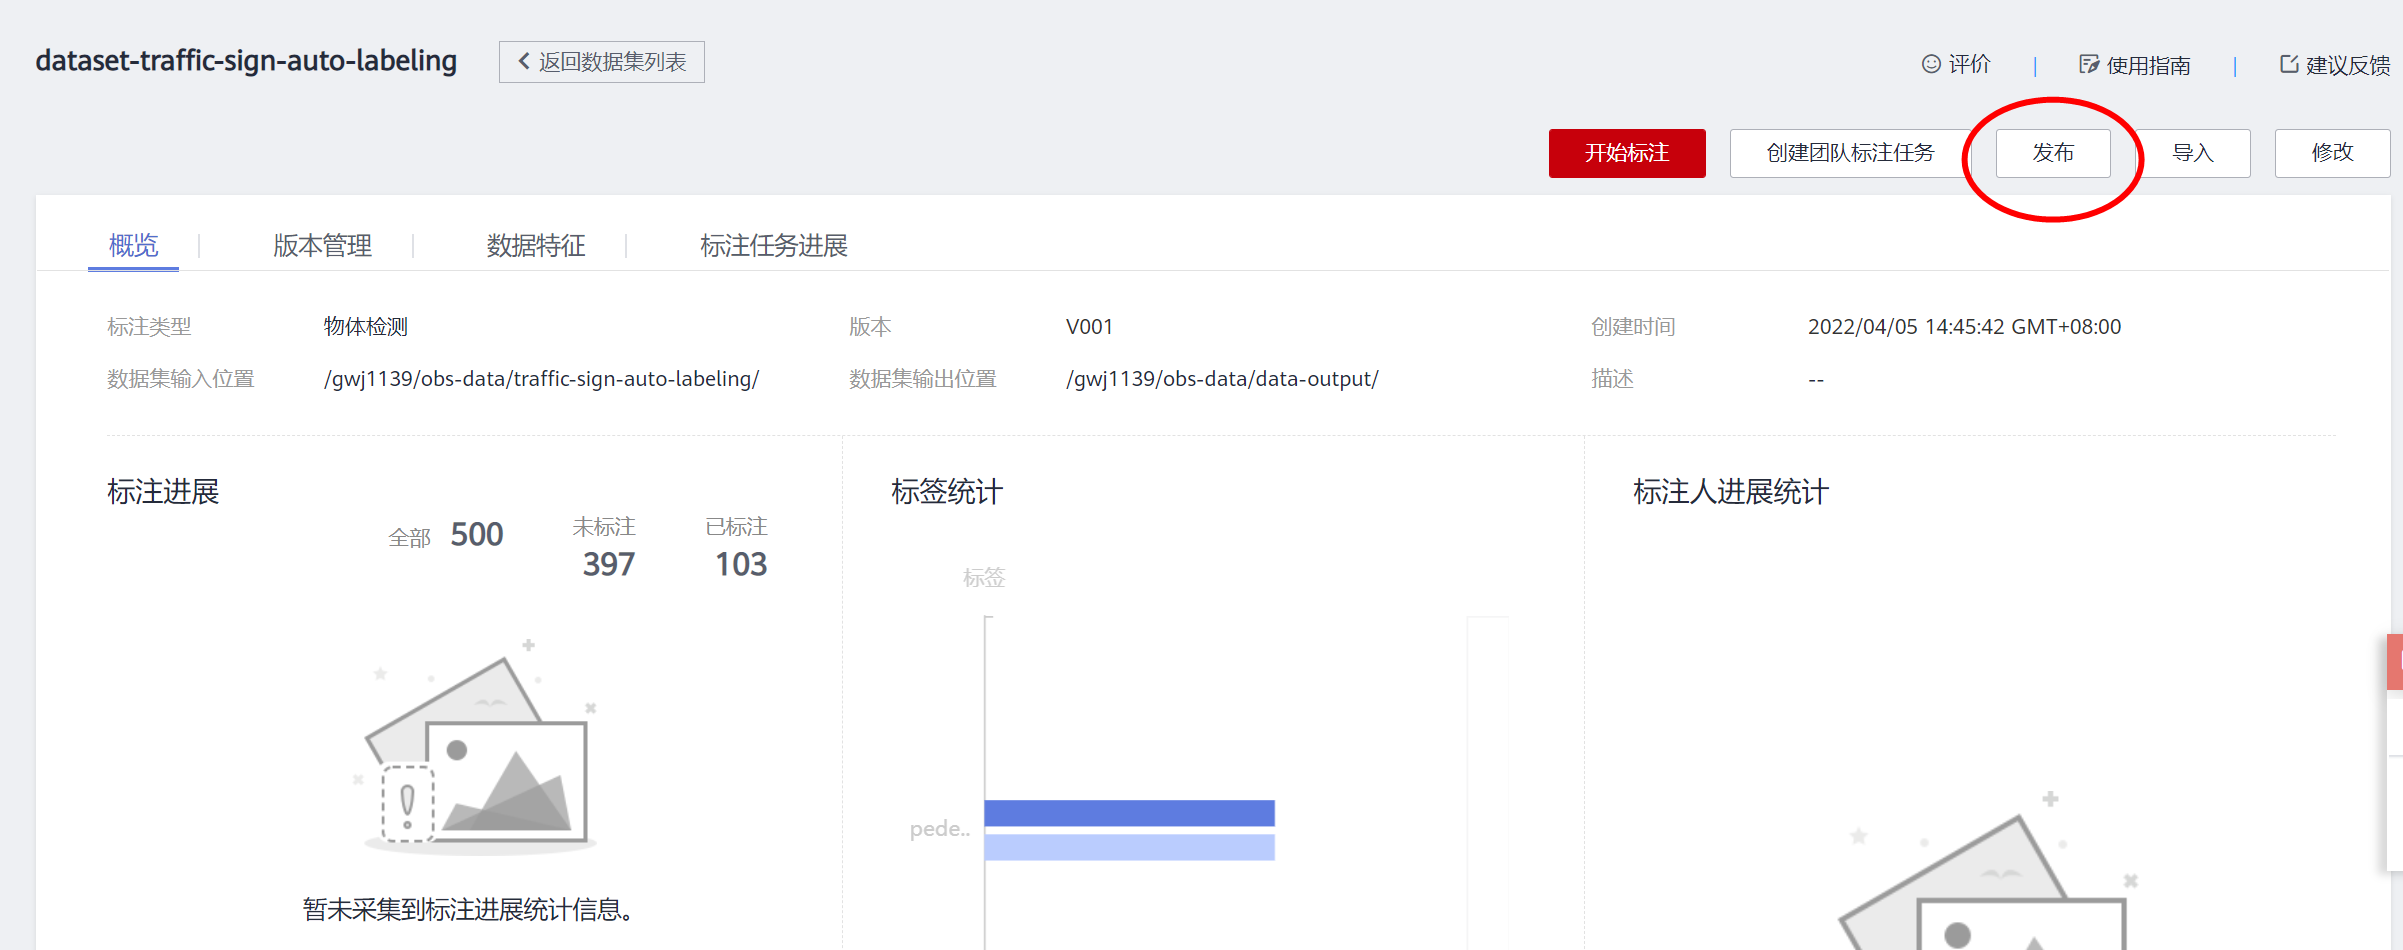Click the unlabeled count 397
The width and height of the screenshot is (2403, 950).
[609, 565]
